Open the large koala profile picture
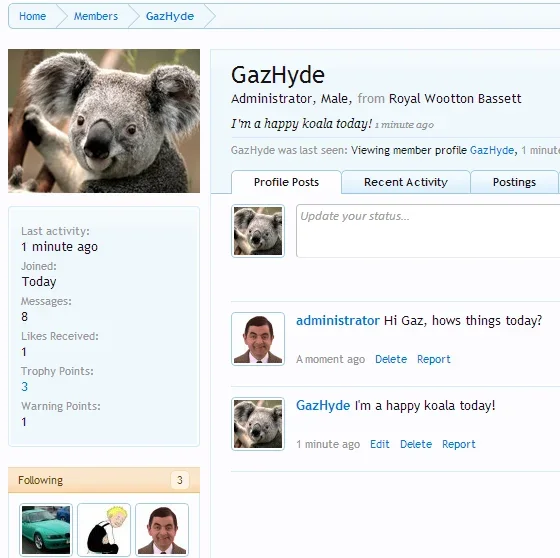The height and width of the screenshot is (558, 560). point(104,121)
